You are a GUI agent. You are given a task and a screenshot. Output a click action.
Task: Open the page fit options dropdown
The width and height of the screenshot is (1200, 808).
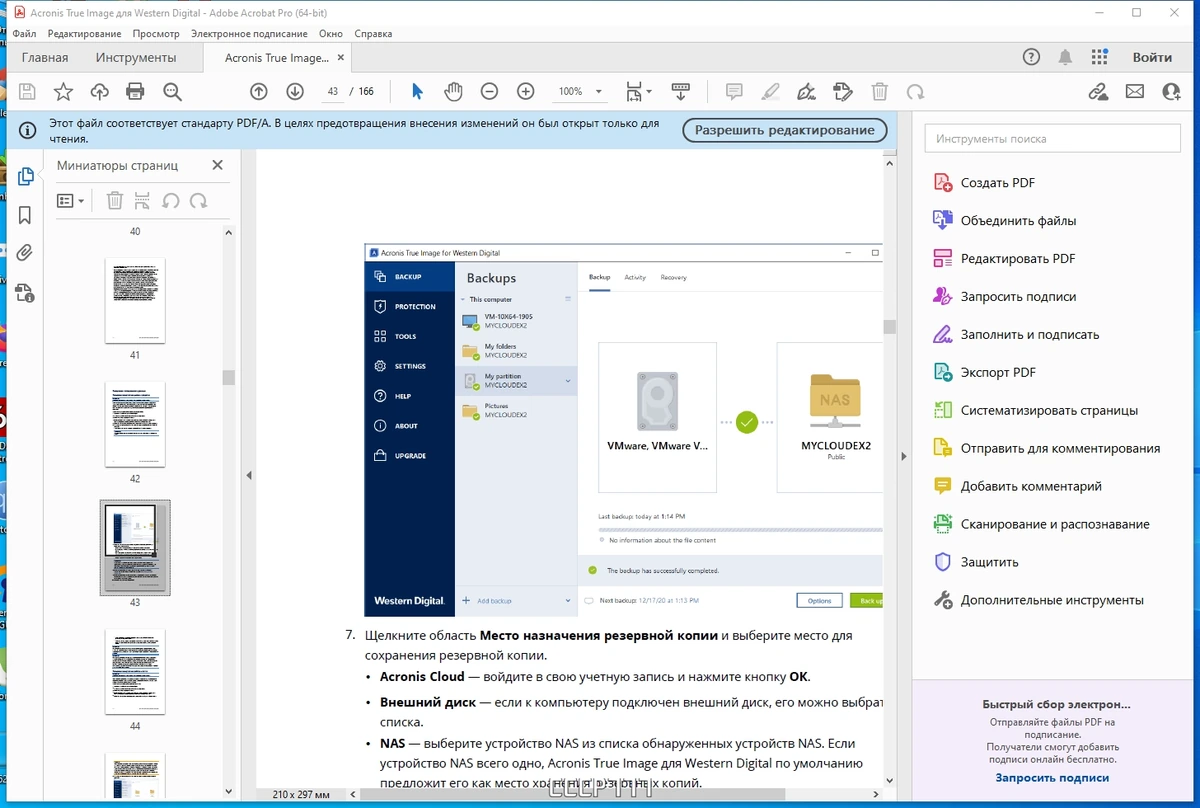(638, 92)
